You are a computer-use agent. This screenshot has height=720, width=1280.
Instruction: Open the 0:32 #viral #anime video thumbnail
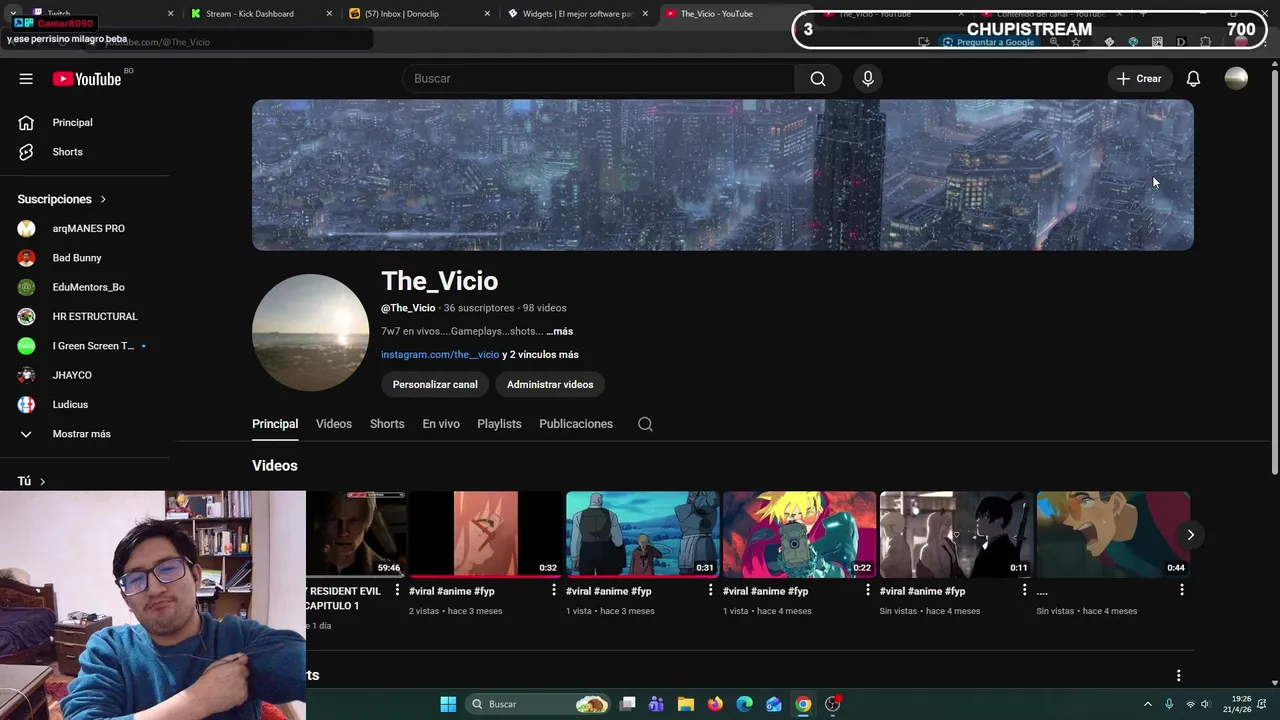pos(486,534)
